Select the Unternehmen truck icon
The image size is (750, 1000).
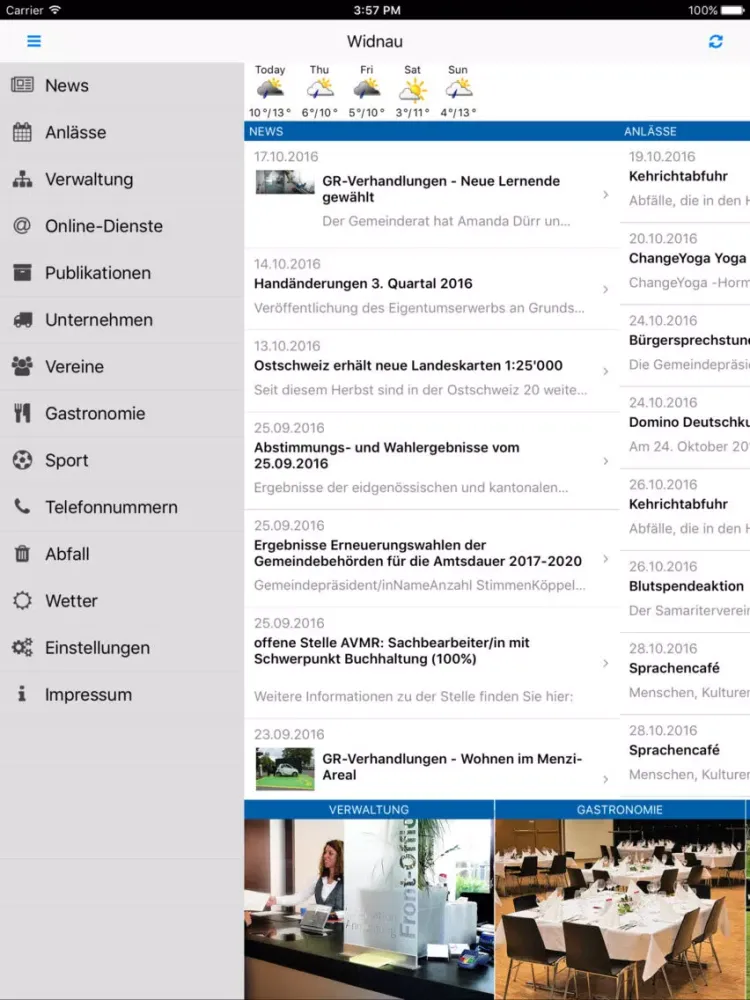point(22,320)
